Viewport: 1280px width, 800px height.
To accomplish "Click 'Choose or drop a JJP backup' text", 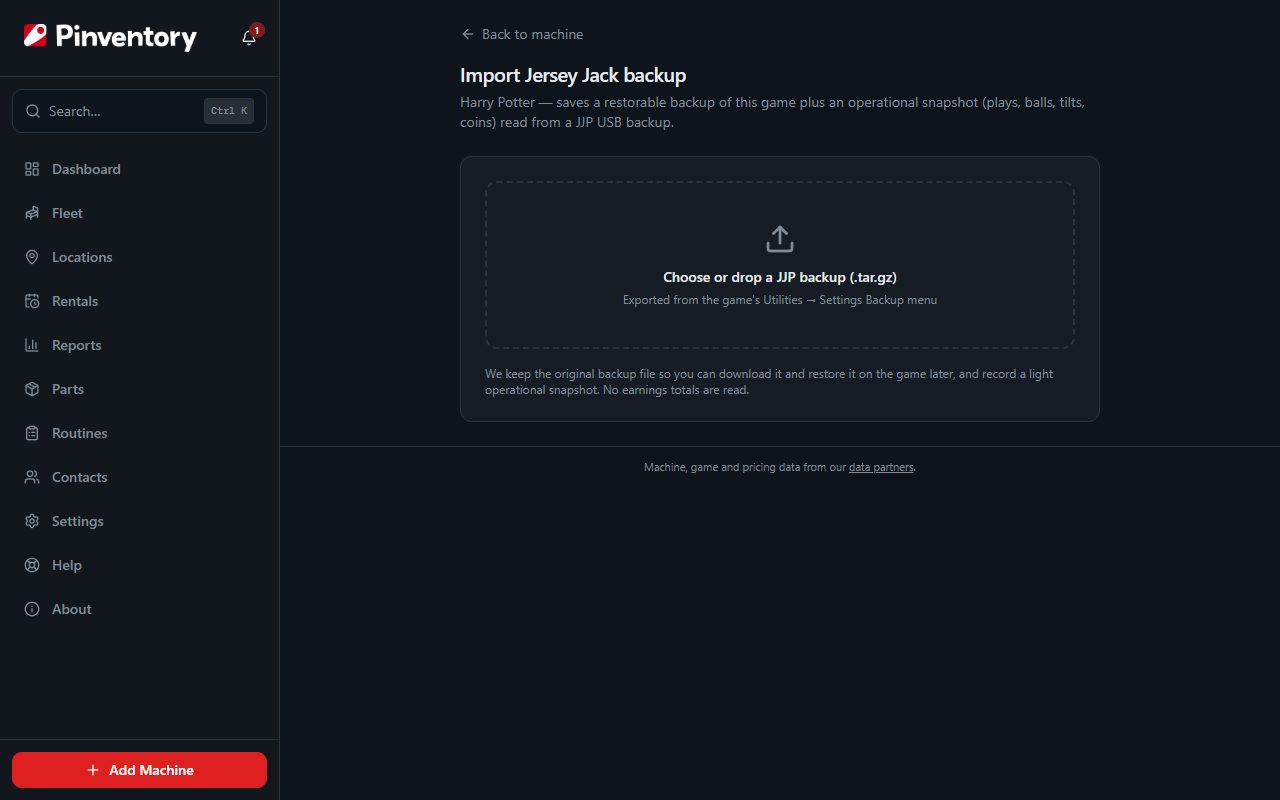I will (x=780, y=277).
